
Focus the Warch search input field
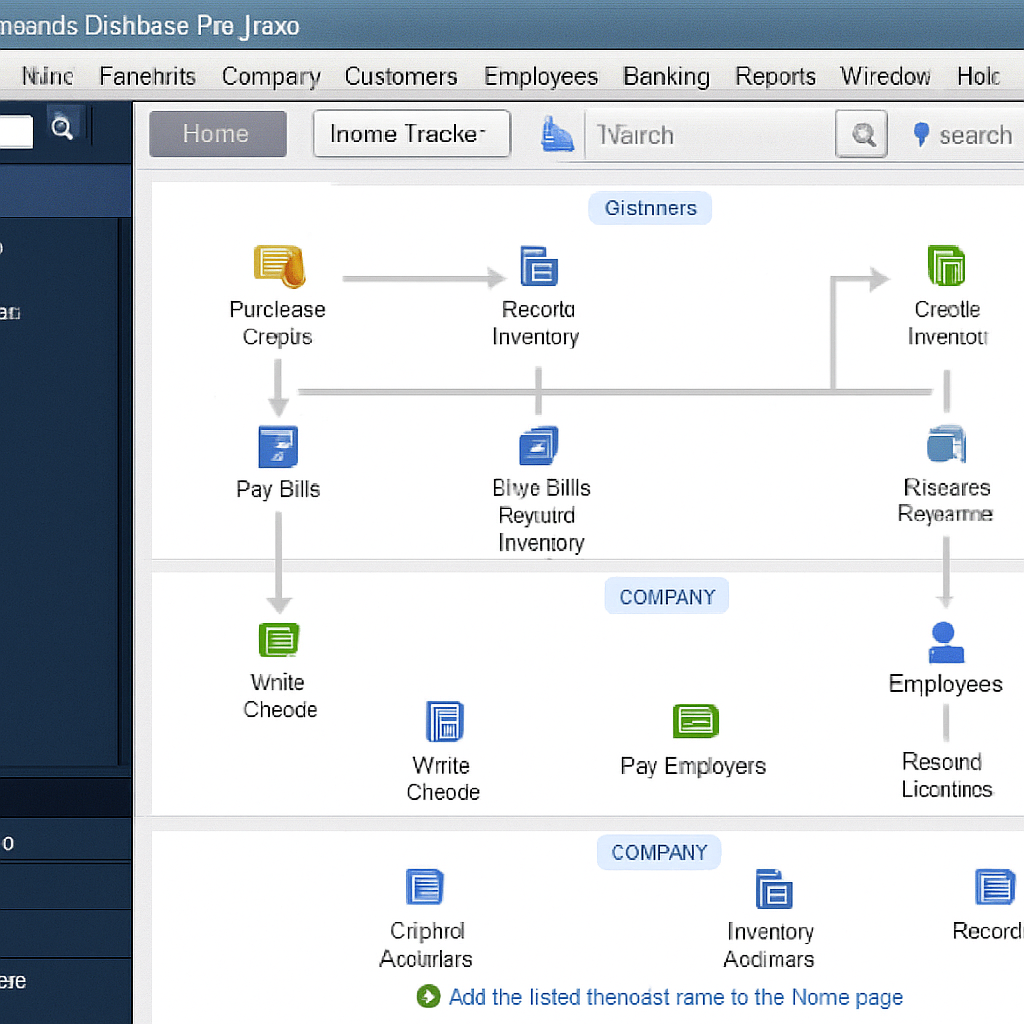pos(709,135)
